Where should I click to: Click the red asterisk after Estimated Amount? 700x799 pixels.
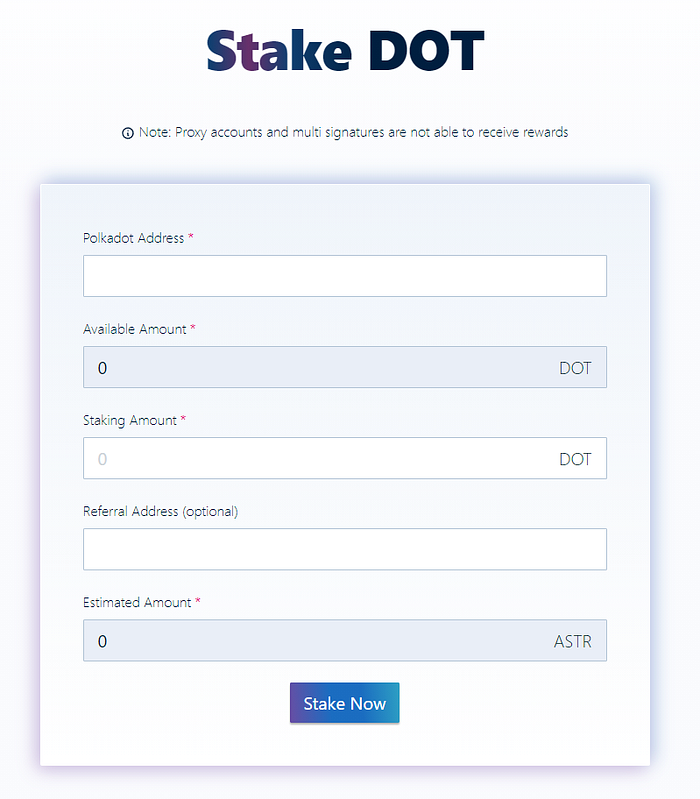click(198, 602)
